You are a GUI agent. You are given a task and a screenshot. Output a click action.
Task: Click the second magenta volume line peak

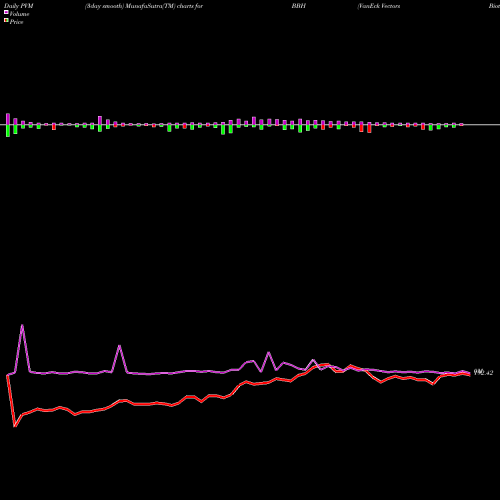(119, 346)
